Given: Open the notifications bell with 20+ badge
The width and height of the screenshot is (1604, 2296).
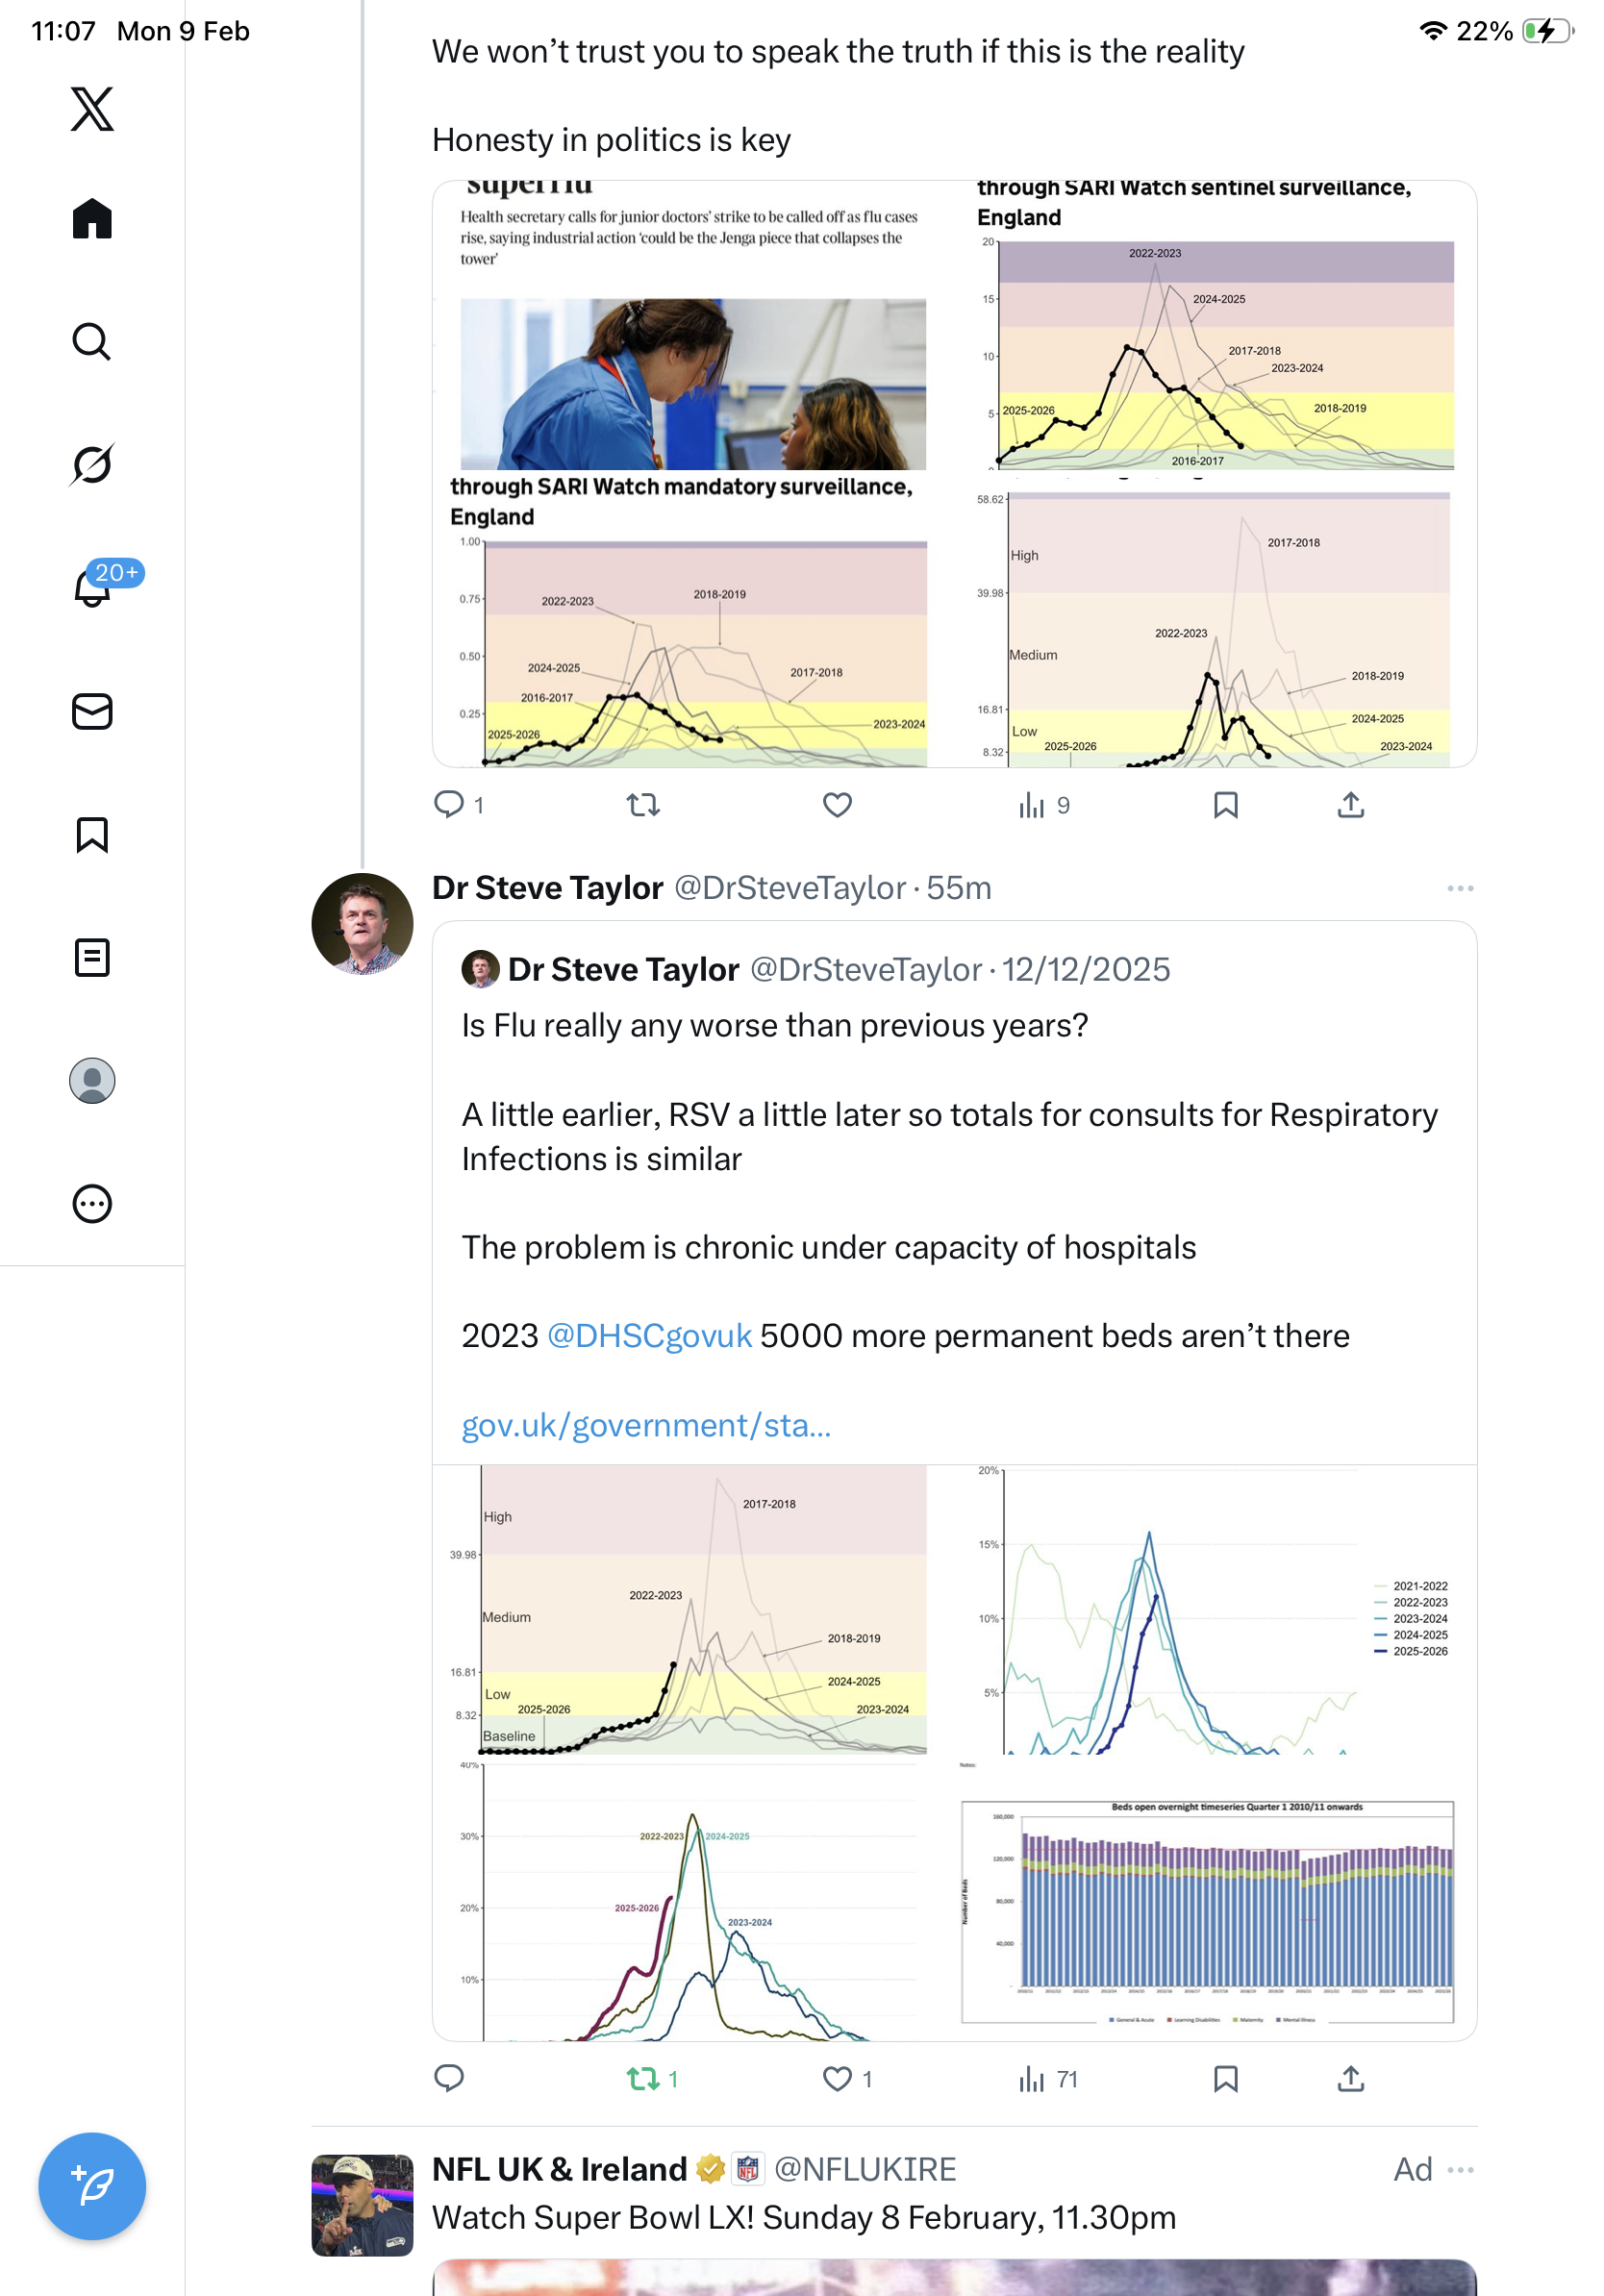Looking at the screenshot, I should [x=92, y=587].
